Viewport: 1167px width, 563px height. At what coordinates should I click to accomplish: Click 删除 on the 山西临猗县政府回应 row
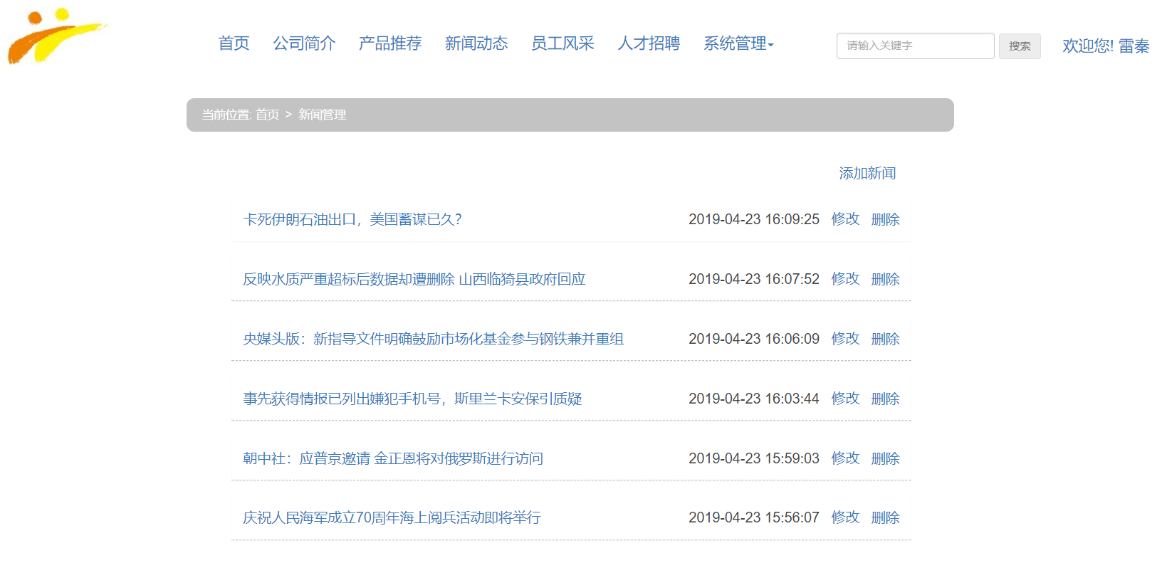pyautogui.click(x=886, y=279)
